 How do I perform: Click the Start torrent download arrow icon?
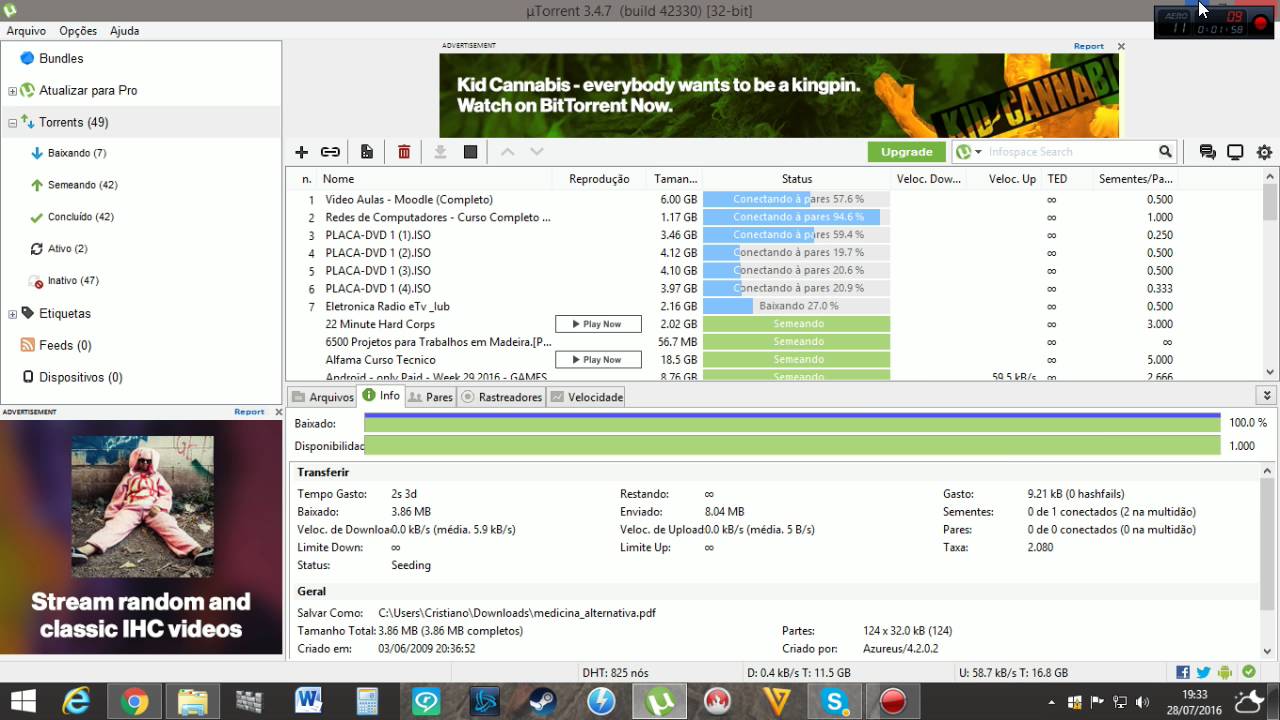[x=440, y=152]
